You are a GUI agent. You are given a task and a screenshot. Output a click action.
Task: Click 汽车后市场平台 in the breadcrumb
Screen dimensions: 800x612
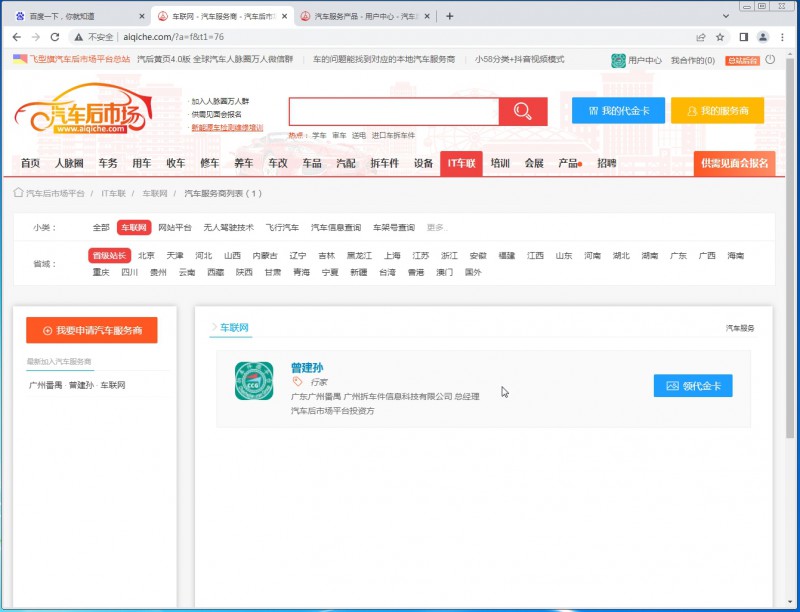(56, 193)
